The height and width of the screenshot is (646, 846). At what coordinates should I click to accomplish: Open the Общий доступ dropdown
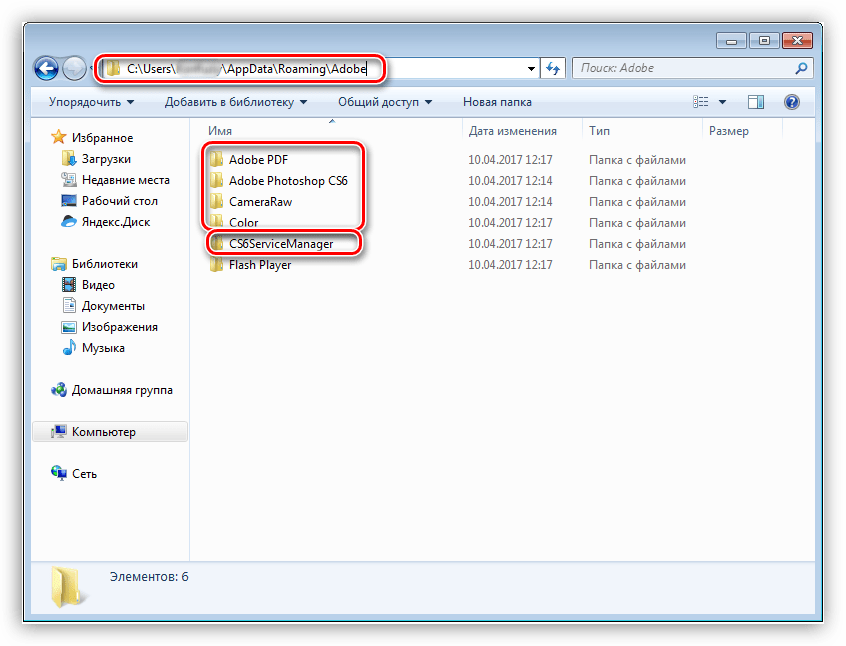click(385, 102)
